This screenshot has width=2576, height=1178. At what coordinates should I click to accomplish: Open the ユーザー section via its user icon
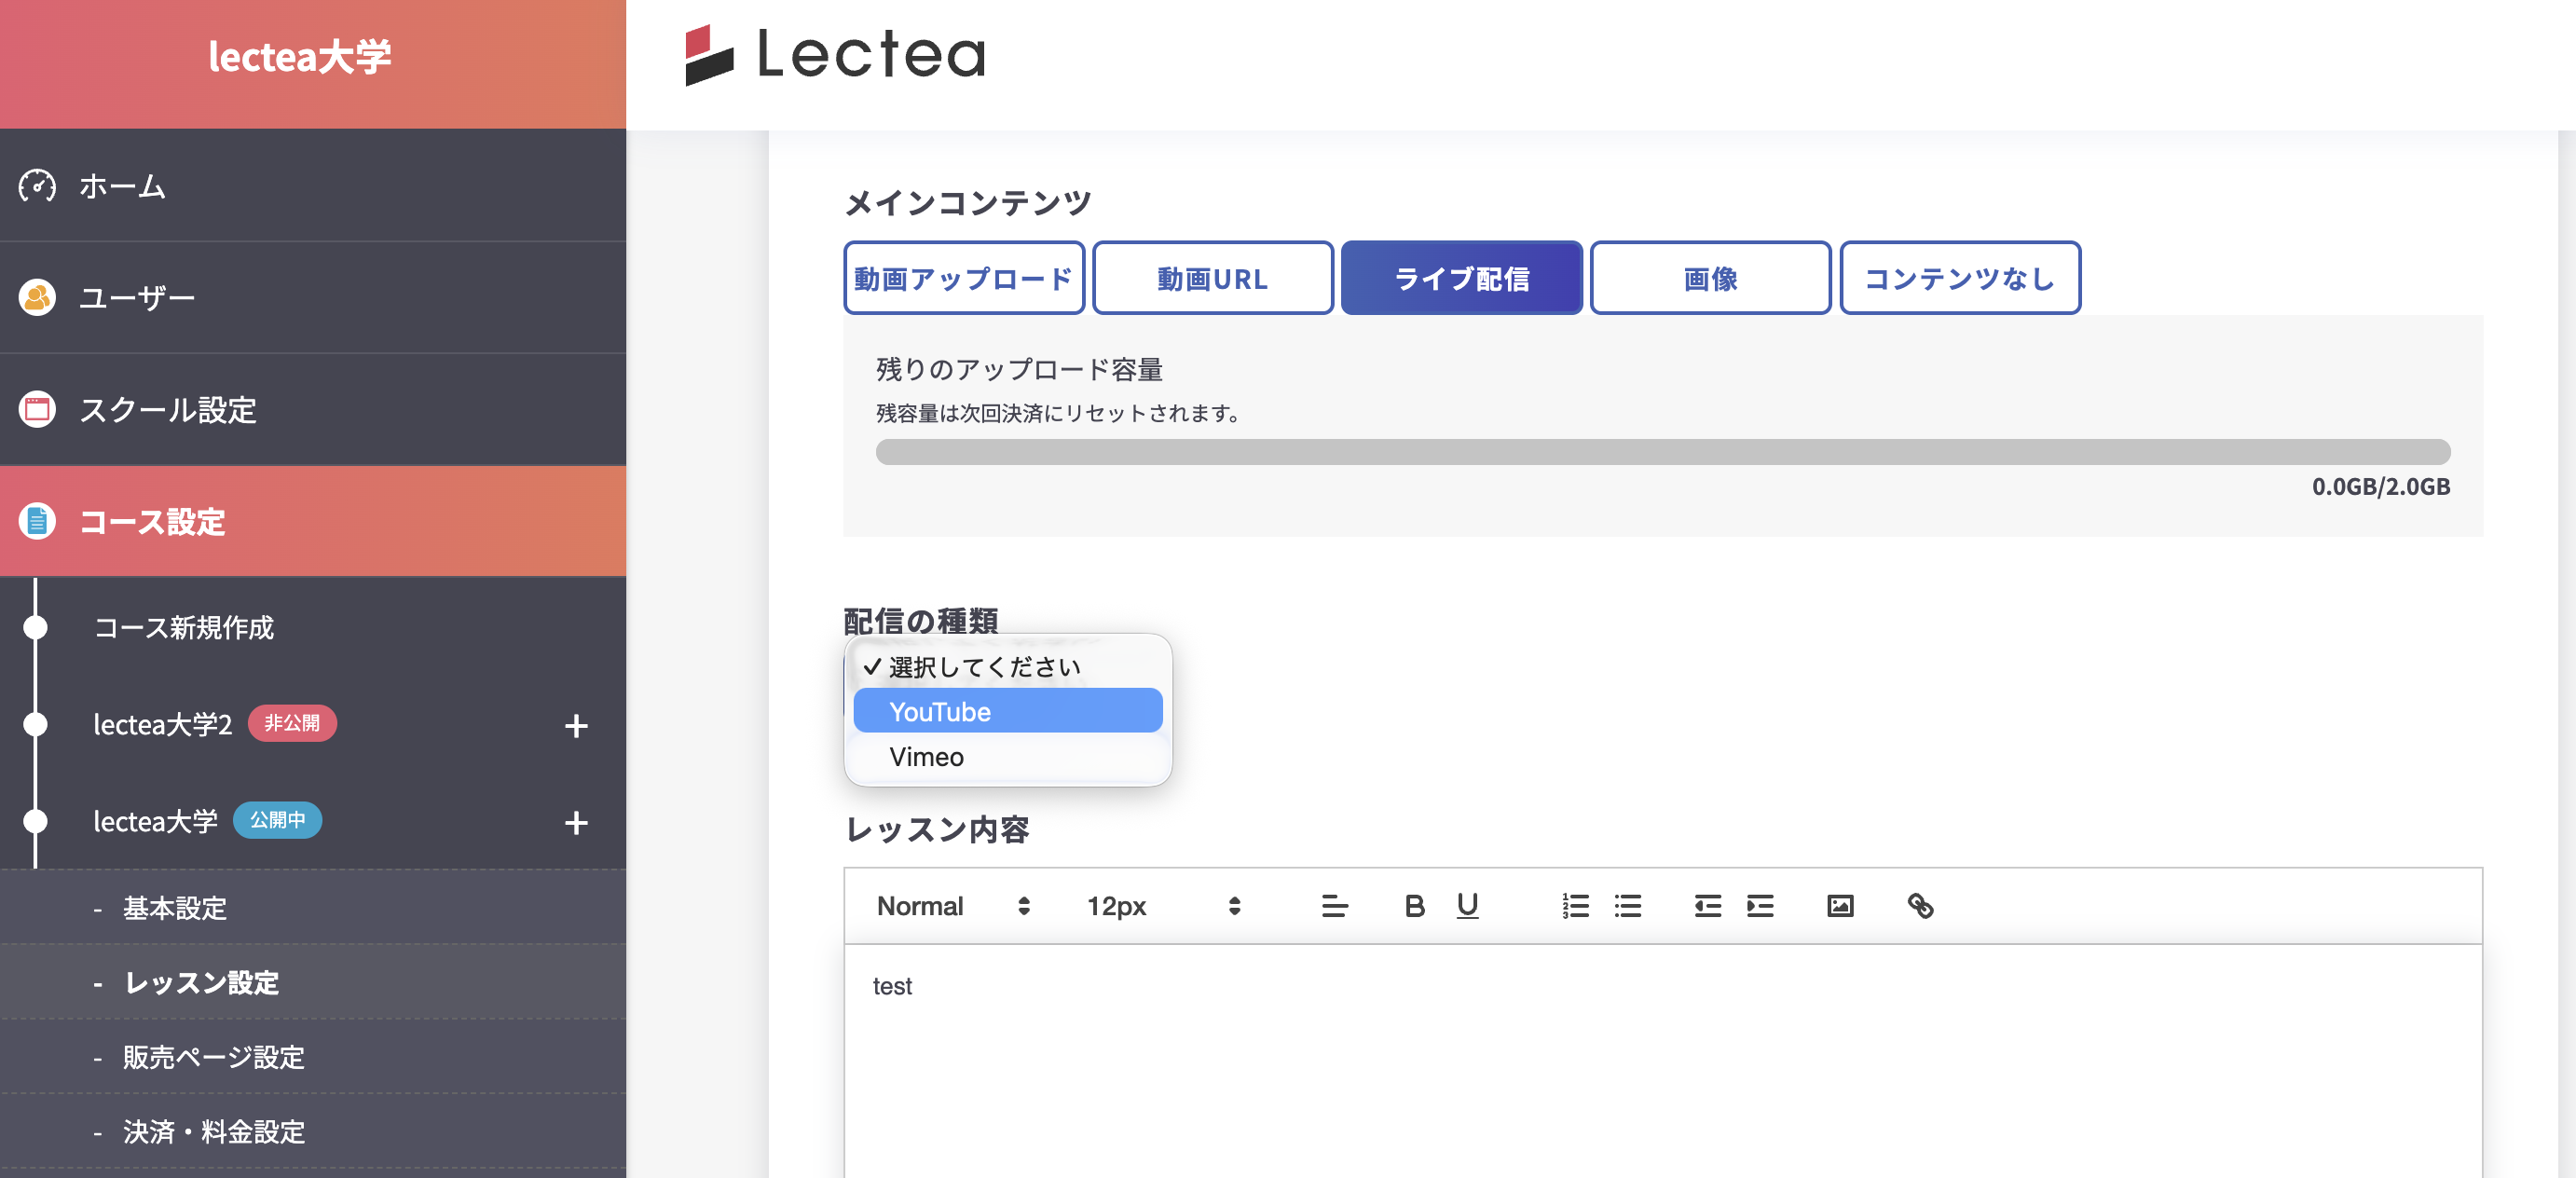coord(36,296)
